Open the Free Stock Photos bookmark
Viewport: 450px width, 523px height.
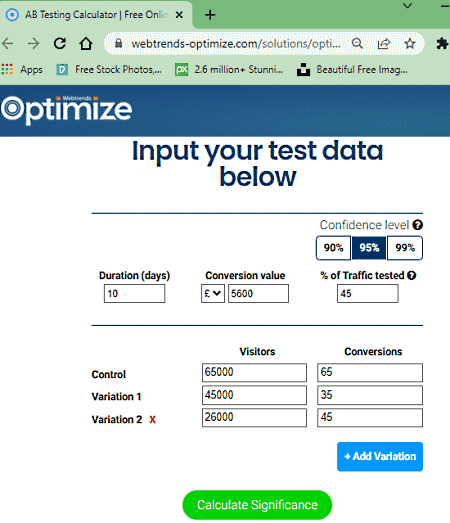[x=109, y=70]
